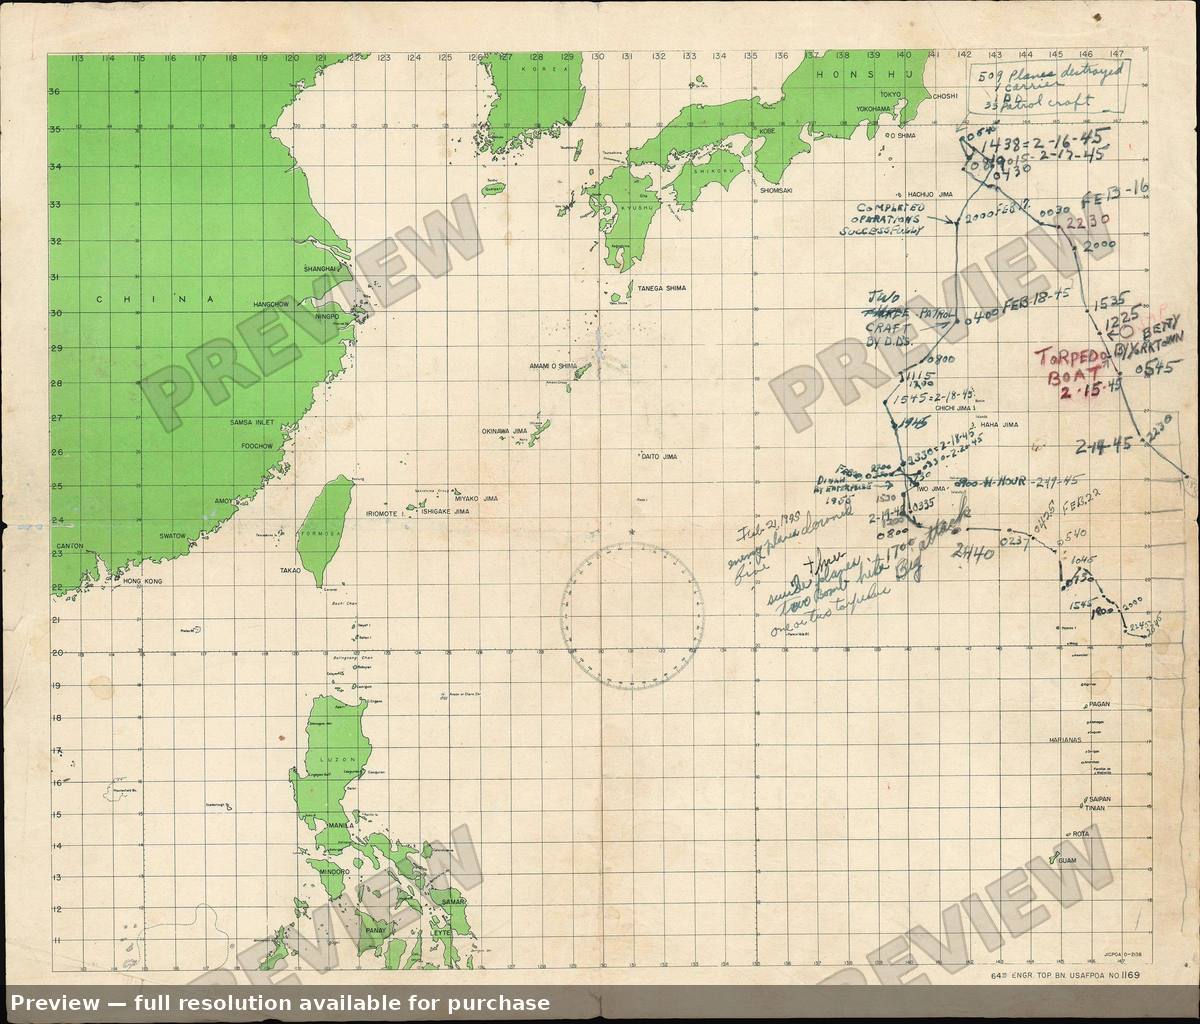
Task: Click the MIYAKO JIMA label
Action: click(476, 498)
